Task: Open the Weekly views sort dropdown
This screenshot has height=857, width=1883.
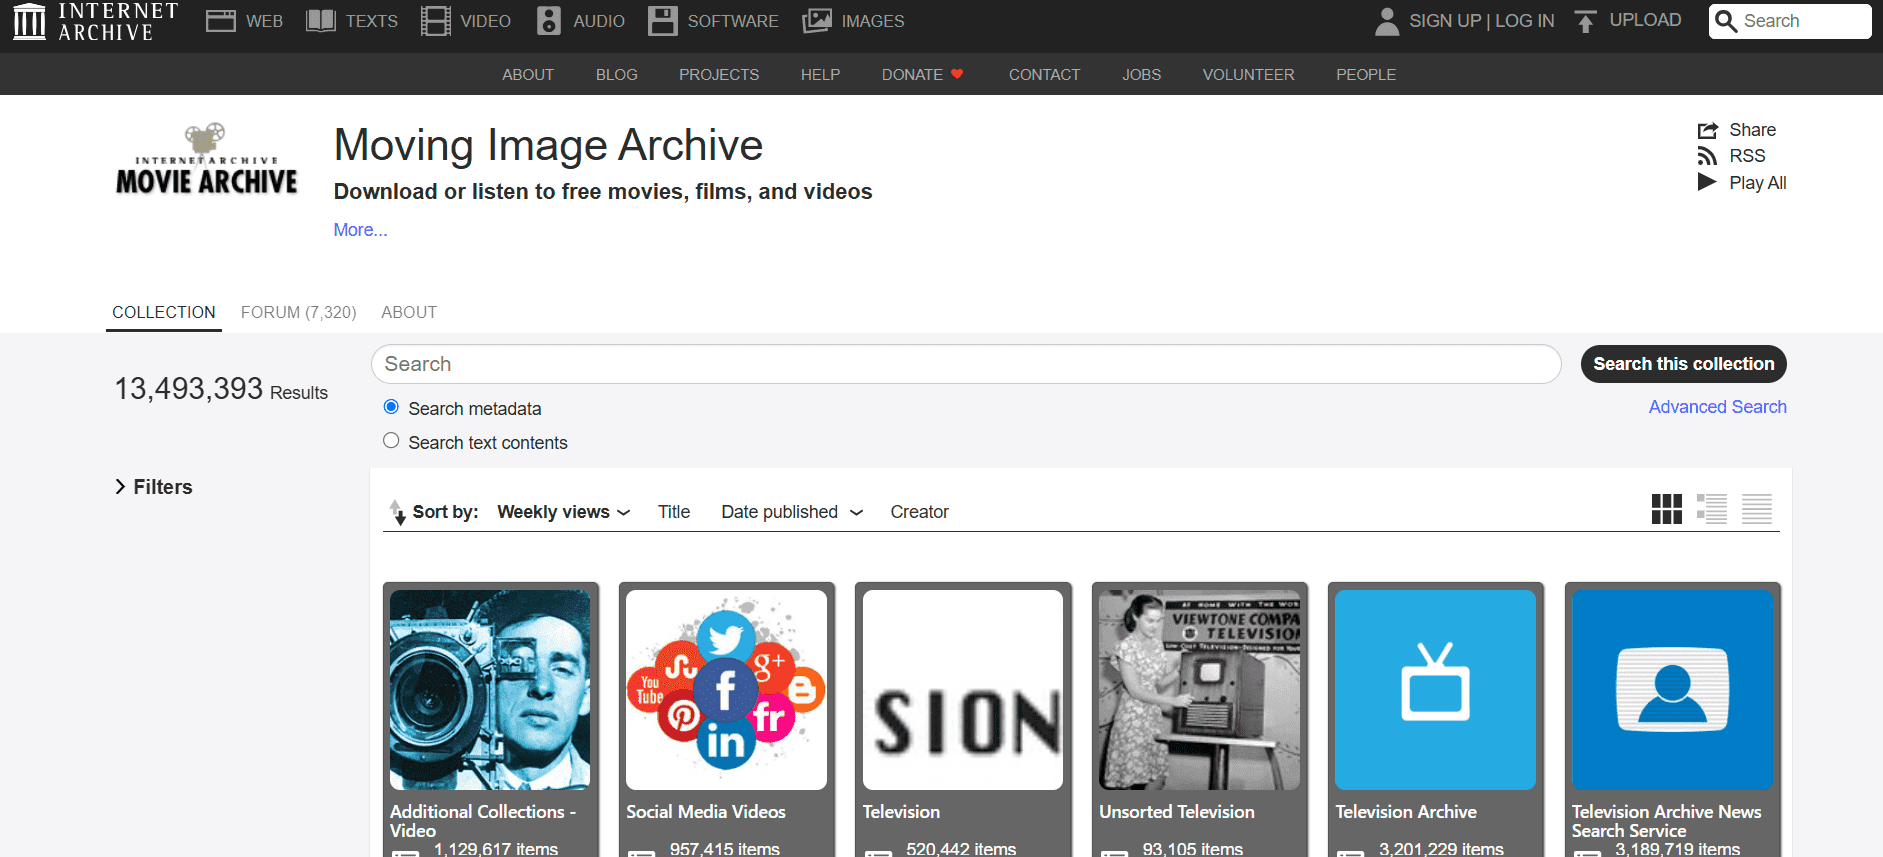Action: [x=564, y=512]
